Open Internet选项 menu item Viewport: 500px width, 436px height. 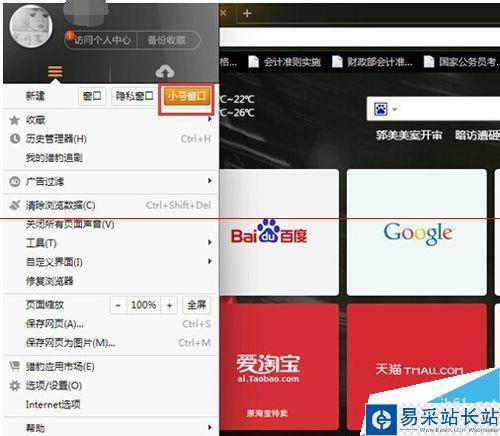(110, 405)
